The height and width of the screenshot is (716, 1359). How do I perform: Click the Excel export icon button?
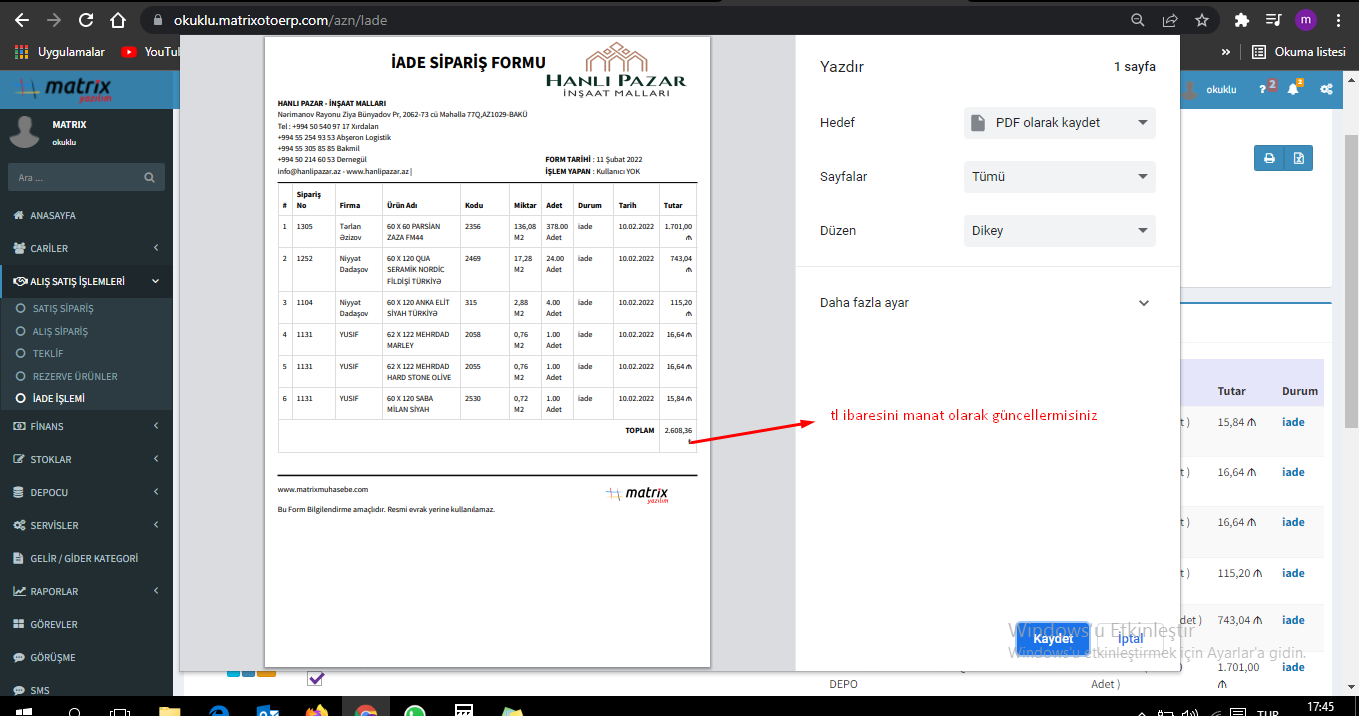point(1298,158)
